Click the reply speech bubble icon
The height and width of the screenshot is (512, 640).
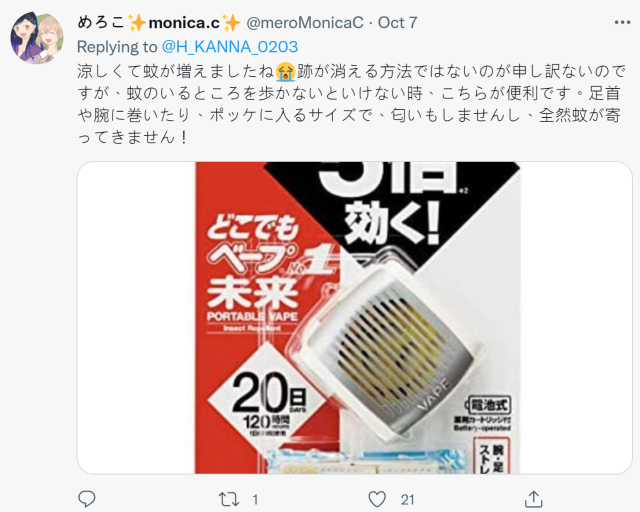click(x=87, y=499)
